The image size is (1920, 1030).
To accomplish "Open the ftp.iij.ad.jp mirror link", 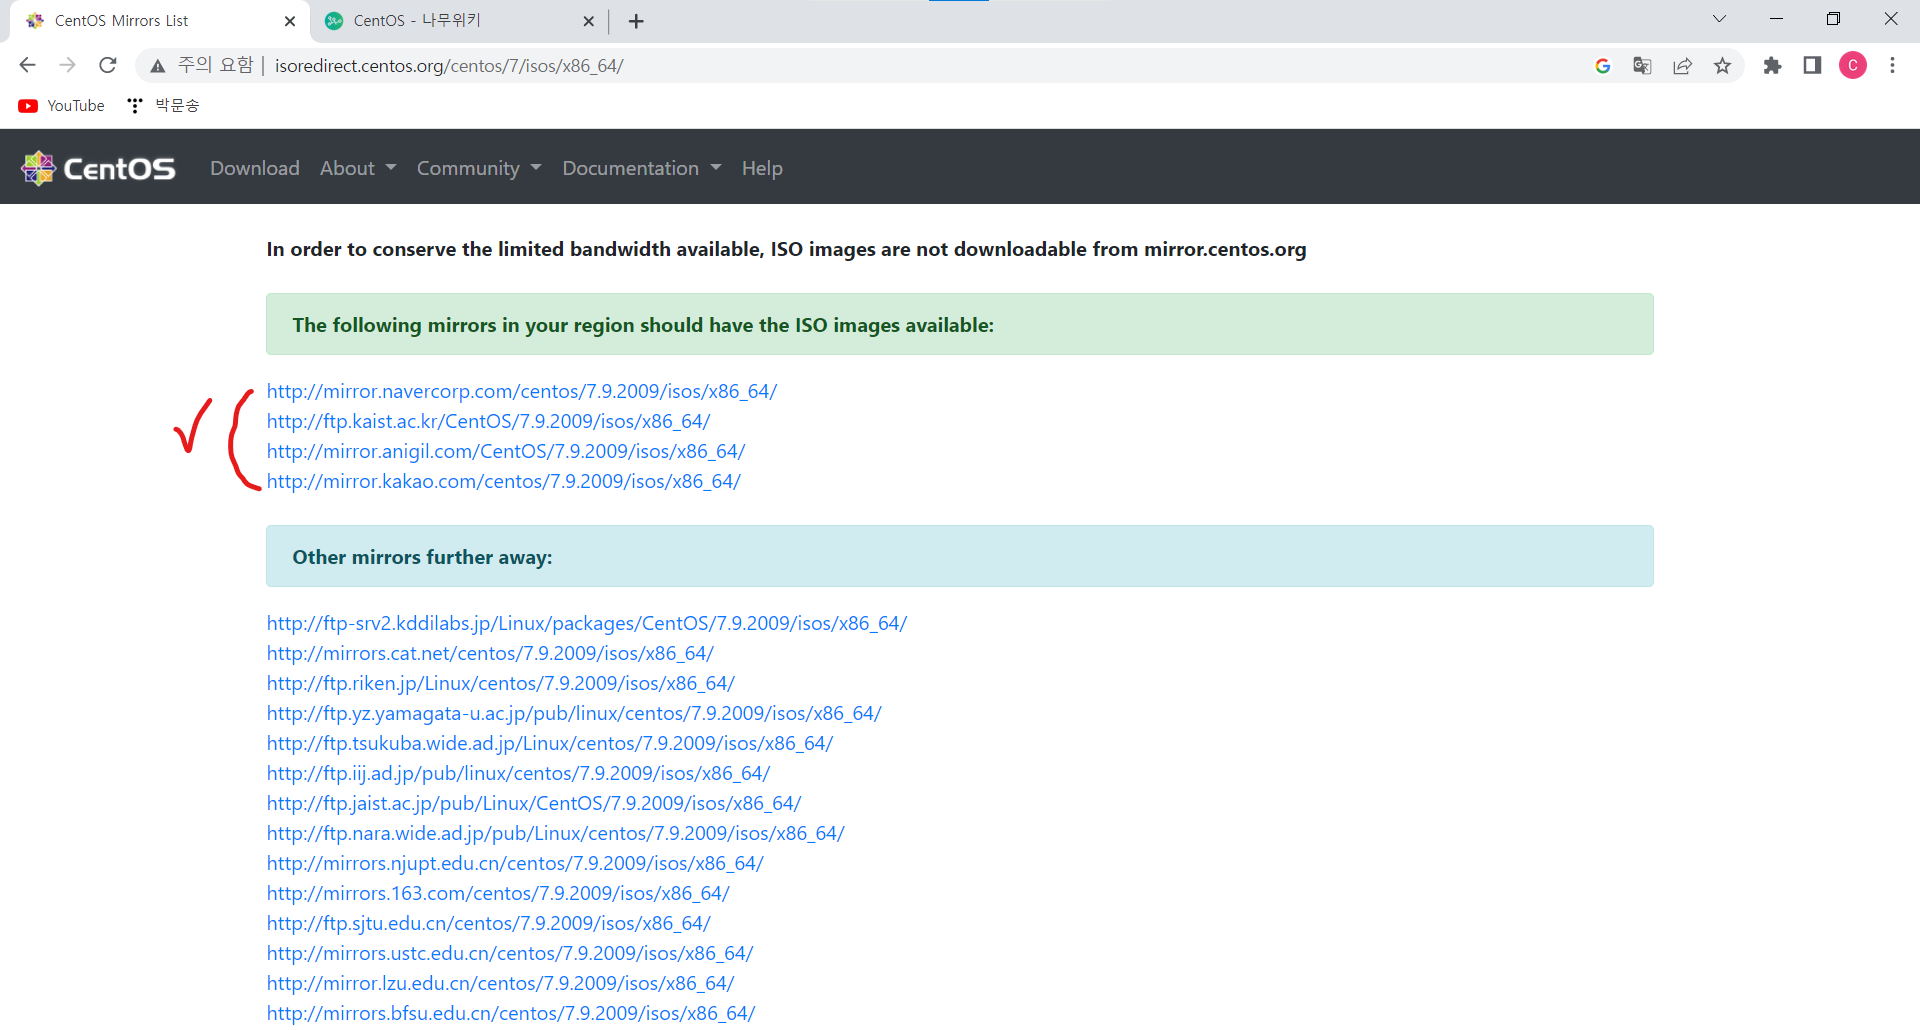I will click(519, 773).
